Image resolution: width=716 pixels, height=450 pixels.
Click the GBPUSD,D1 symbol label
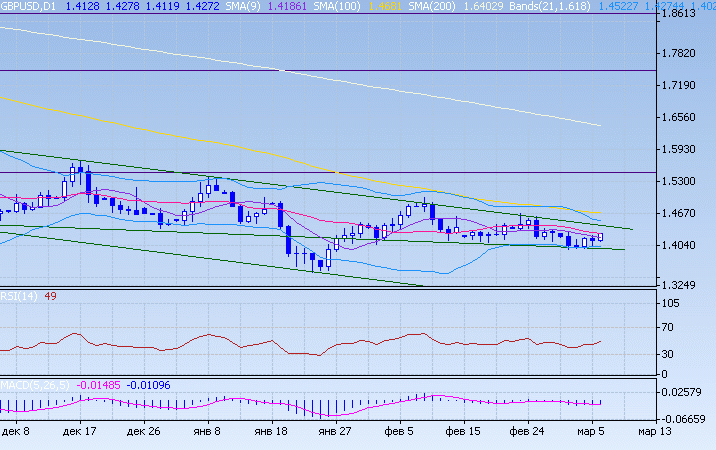pos(29,6)
